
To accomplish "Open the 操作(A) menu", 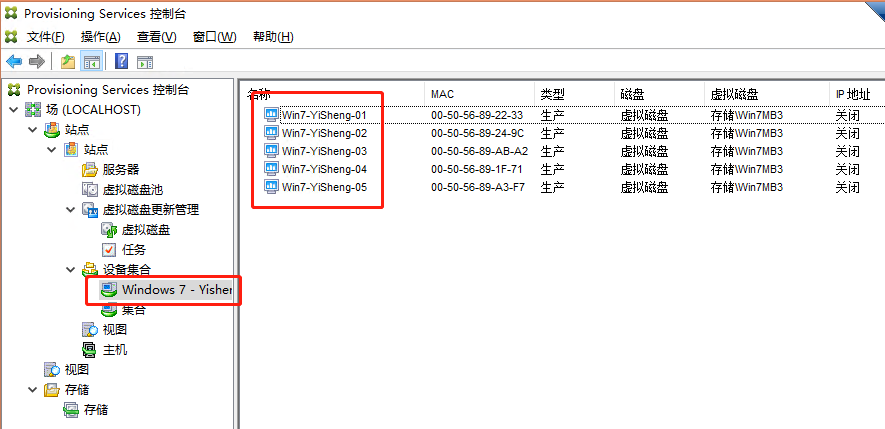I will (x=100, y=37).
